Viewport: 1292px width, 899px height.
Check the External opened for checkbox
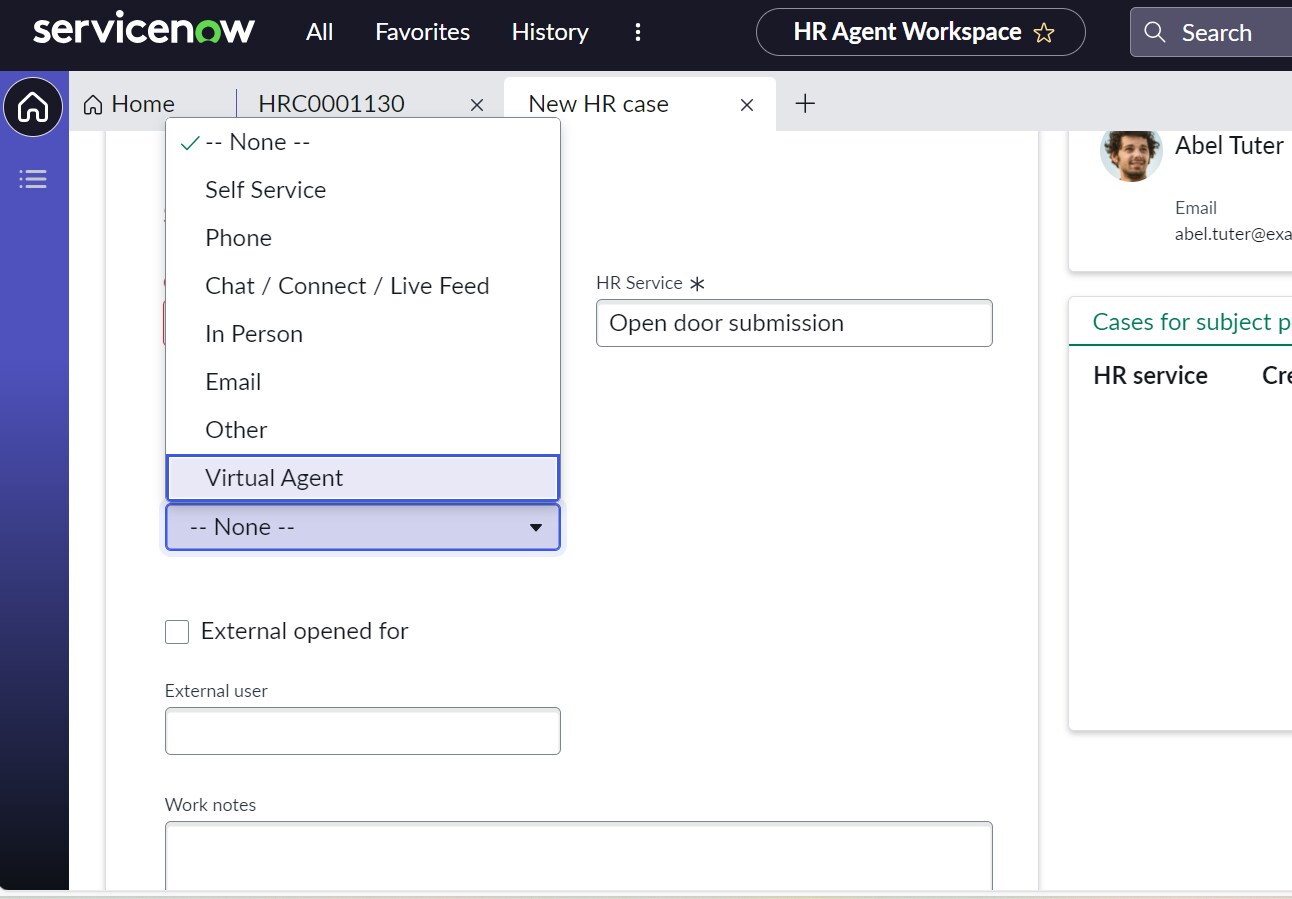click(x=177, y=631)
